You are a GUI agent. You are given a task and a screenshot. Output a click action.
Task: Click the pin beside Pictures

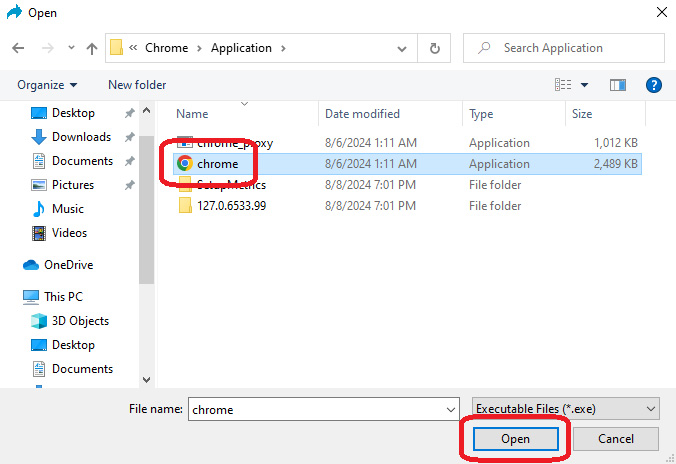[x=129, y=185]
